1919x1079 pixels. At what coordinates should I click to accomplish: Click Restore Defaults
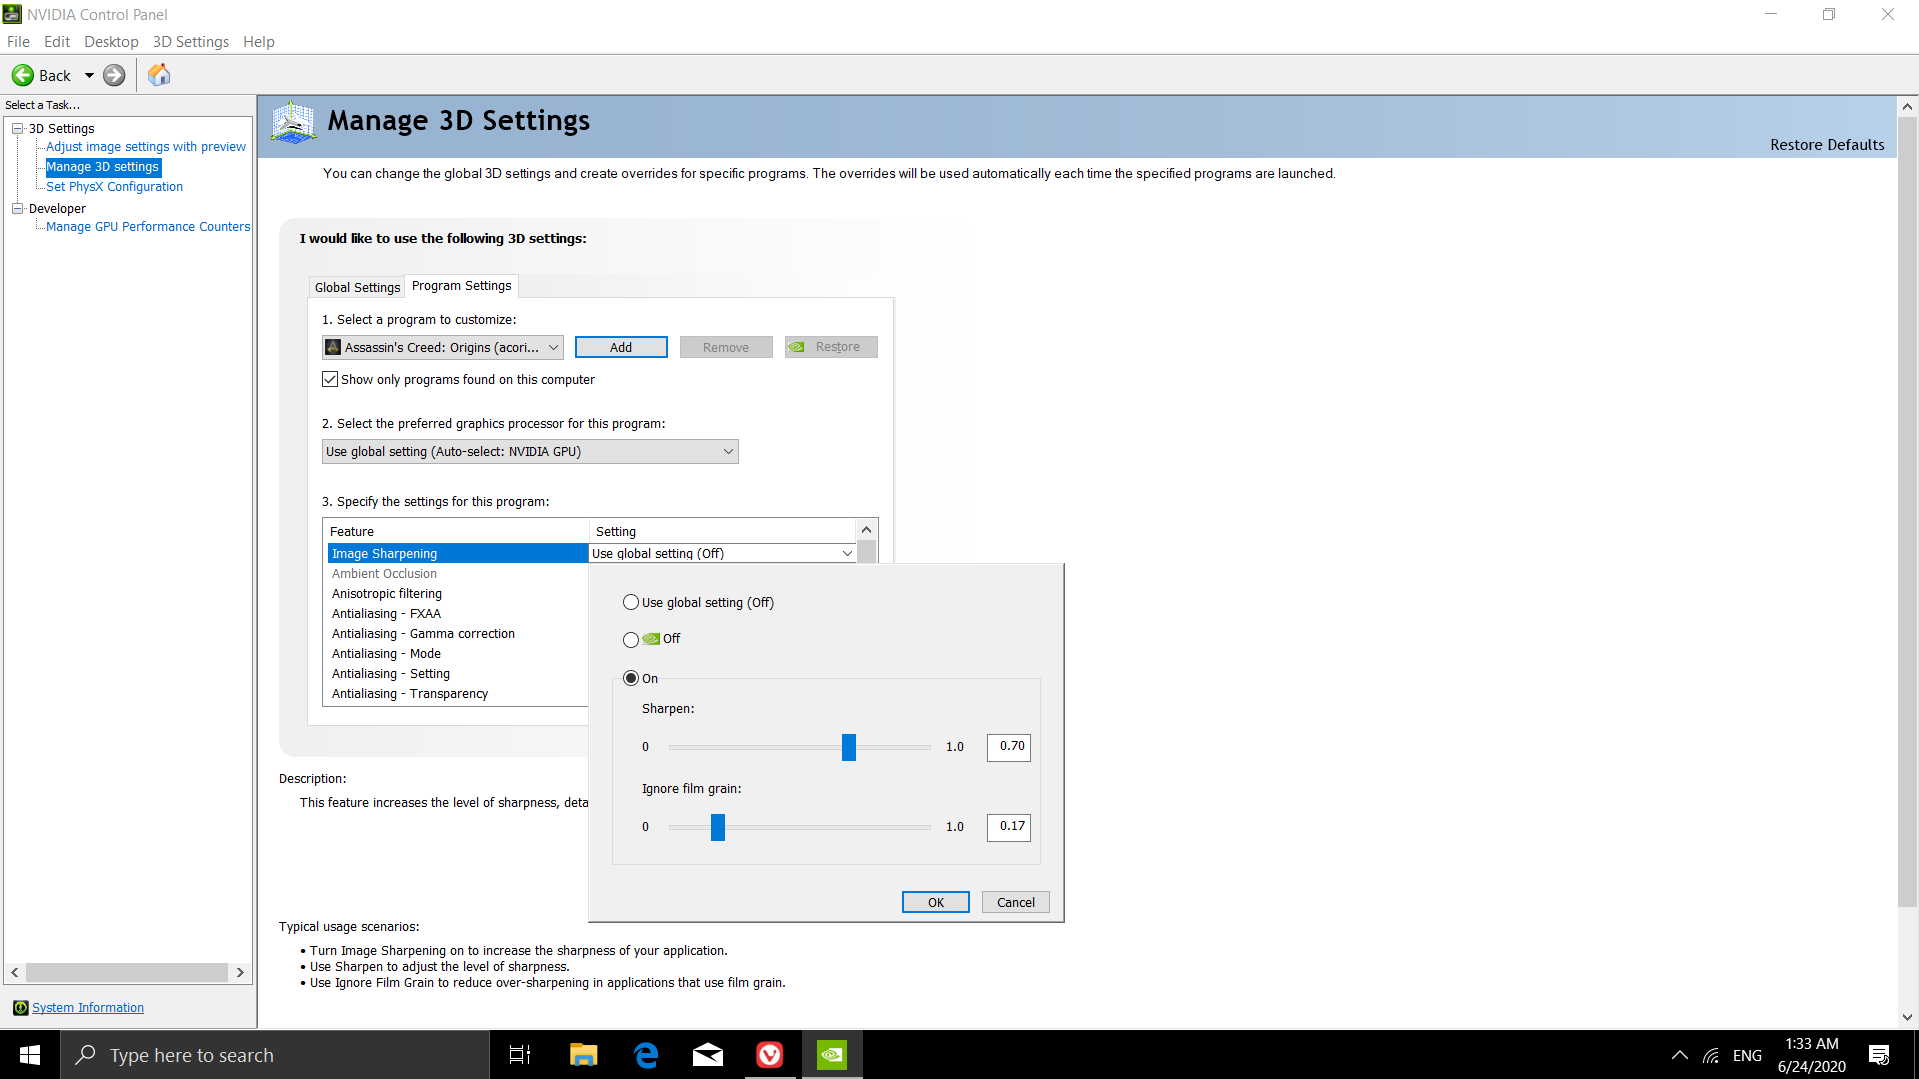click(x=1826, y=144)
